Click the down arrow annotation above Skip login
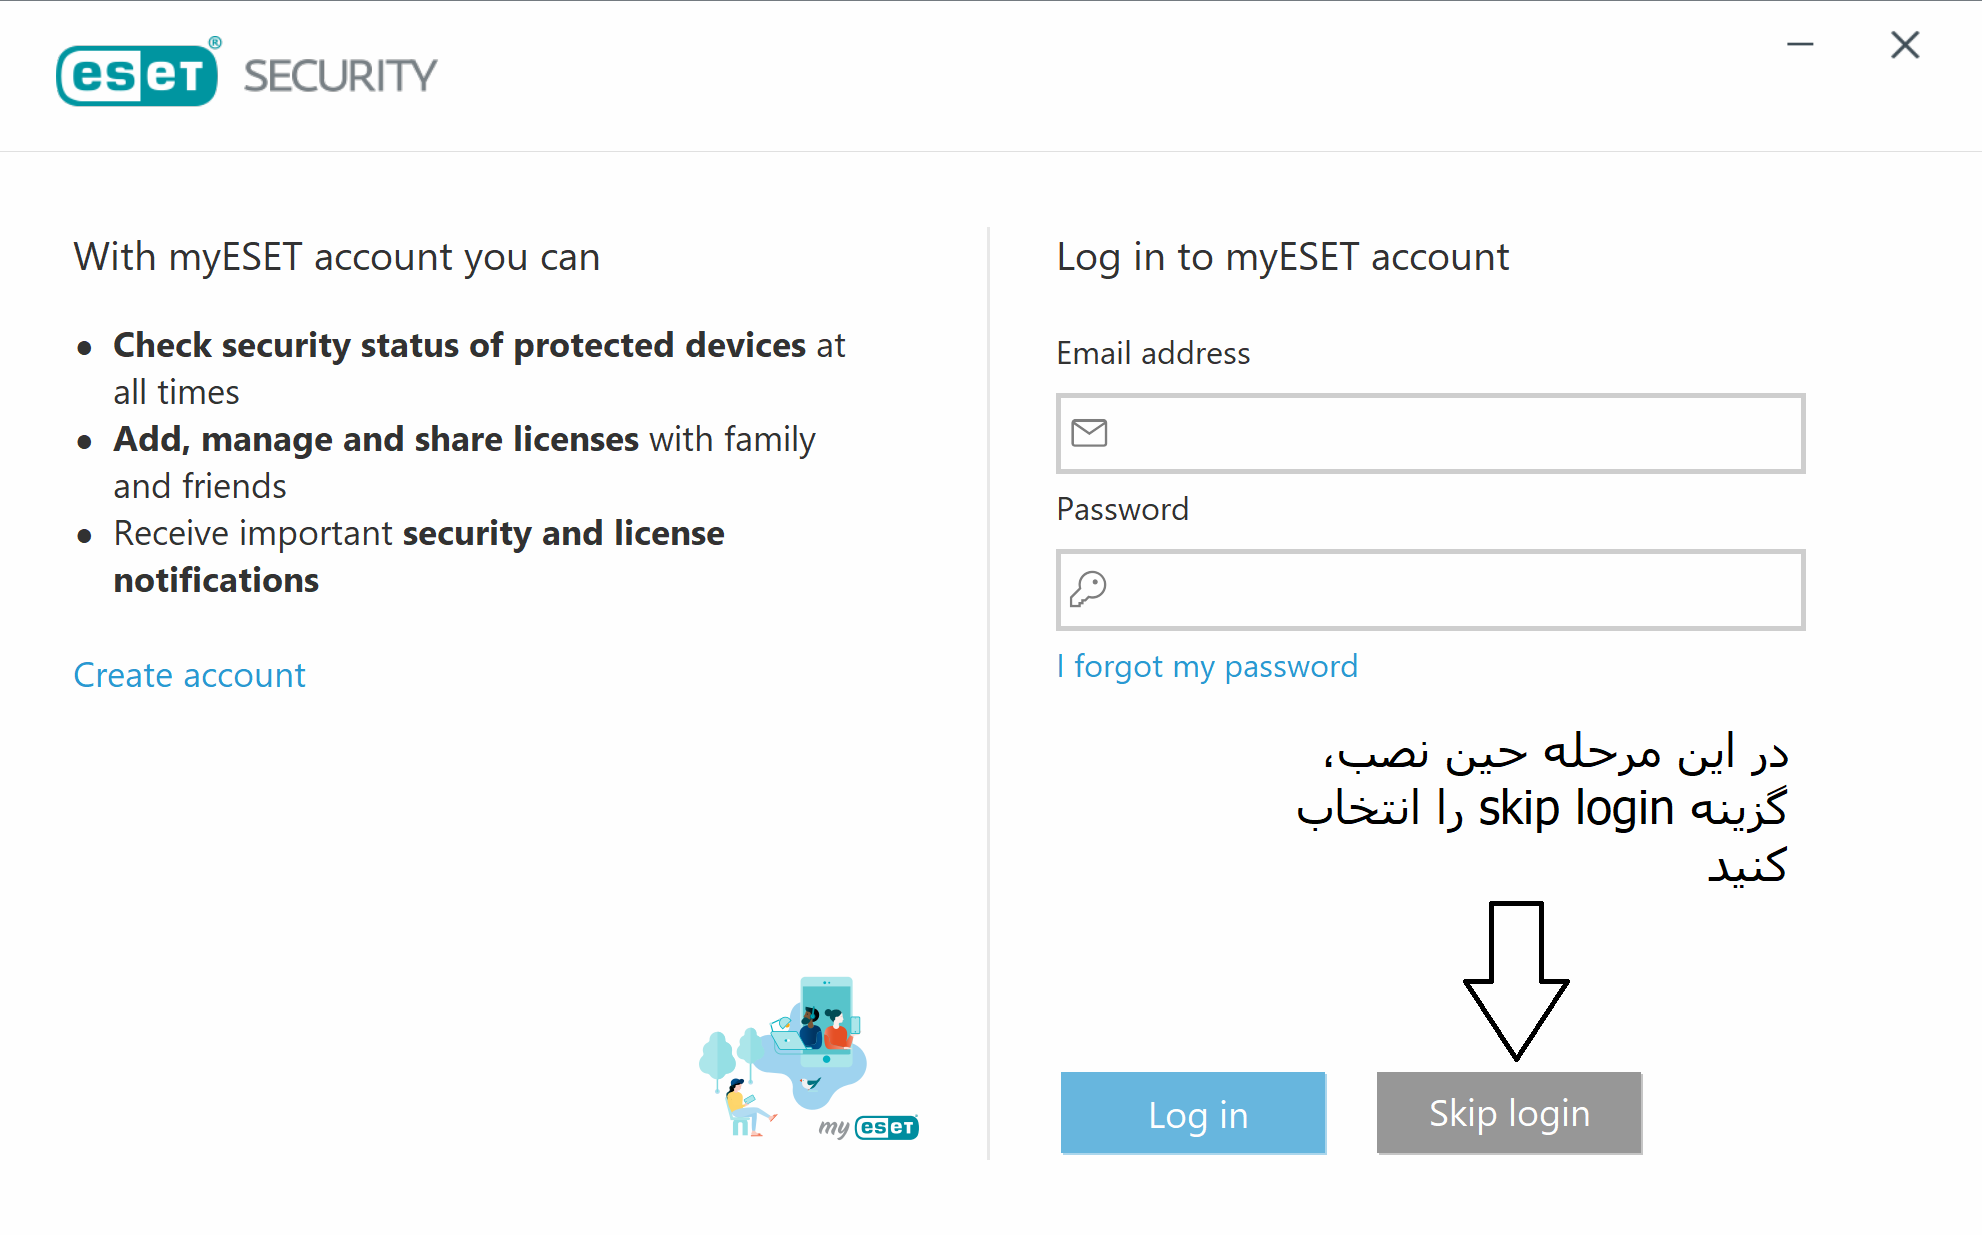Screen dimensions: 1982x1235 (1516, 980)
